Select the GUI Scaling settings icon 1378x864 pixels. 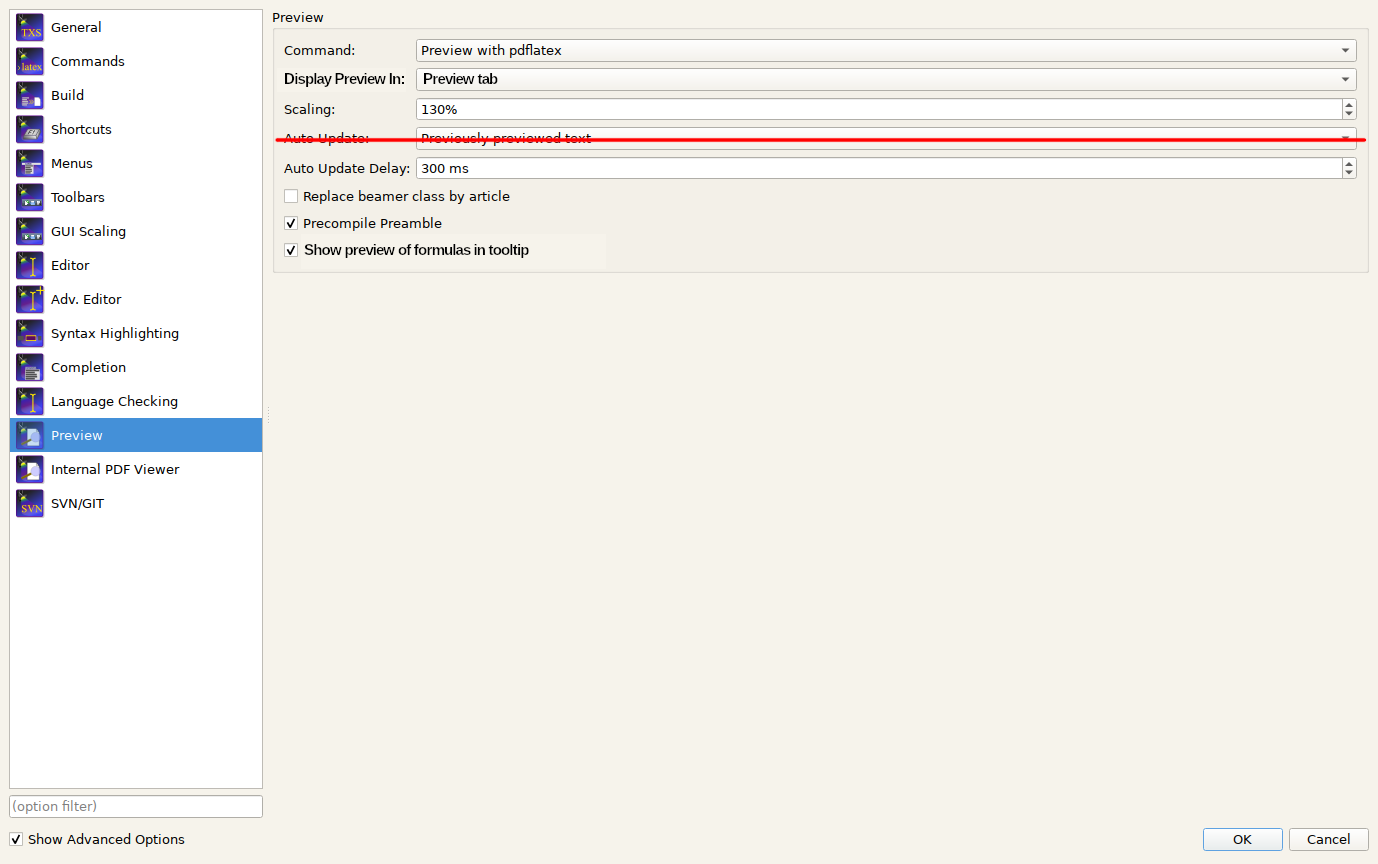[95, 231]
